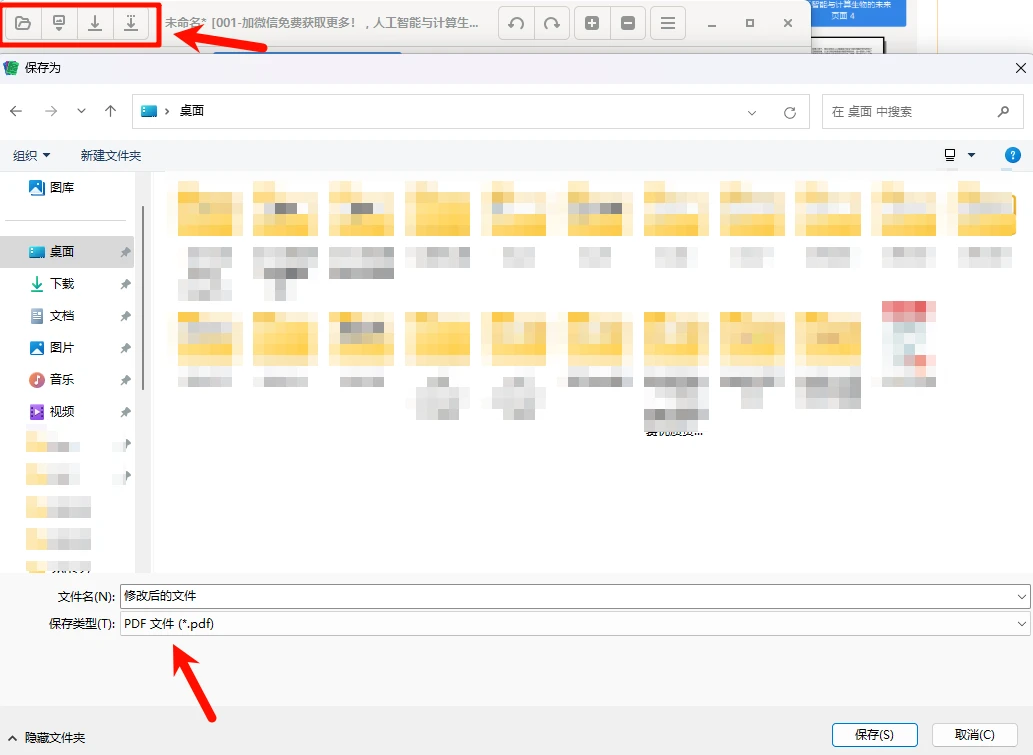The image size is (1033, 755).
Task: Click the 保存 button
Action: click(874, 734)
